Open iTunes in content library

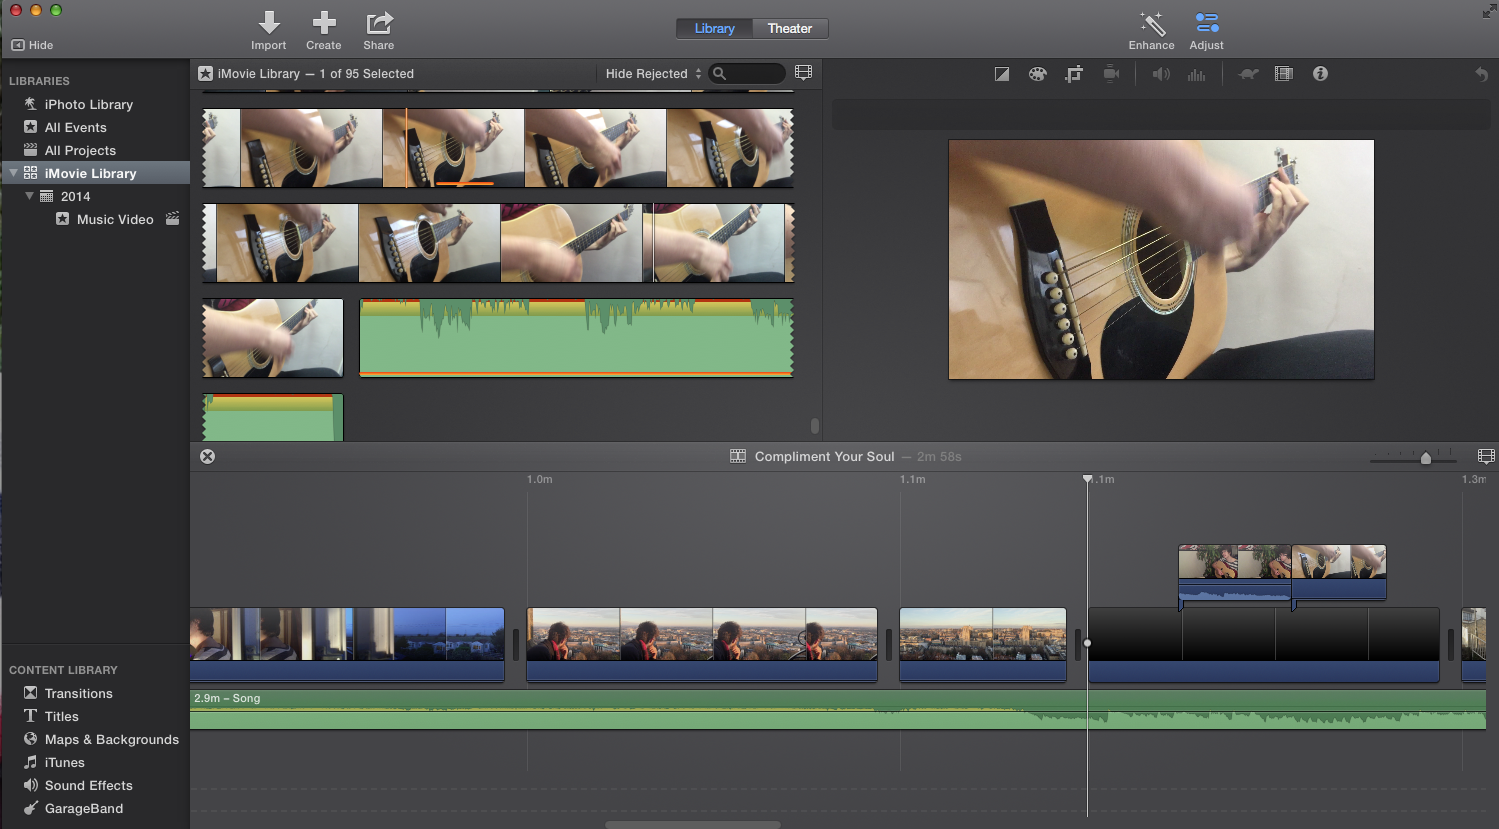click(64, 762)
